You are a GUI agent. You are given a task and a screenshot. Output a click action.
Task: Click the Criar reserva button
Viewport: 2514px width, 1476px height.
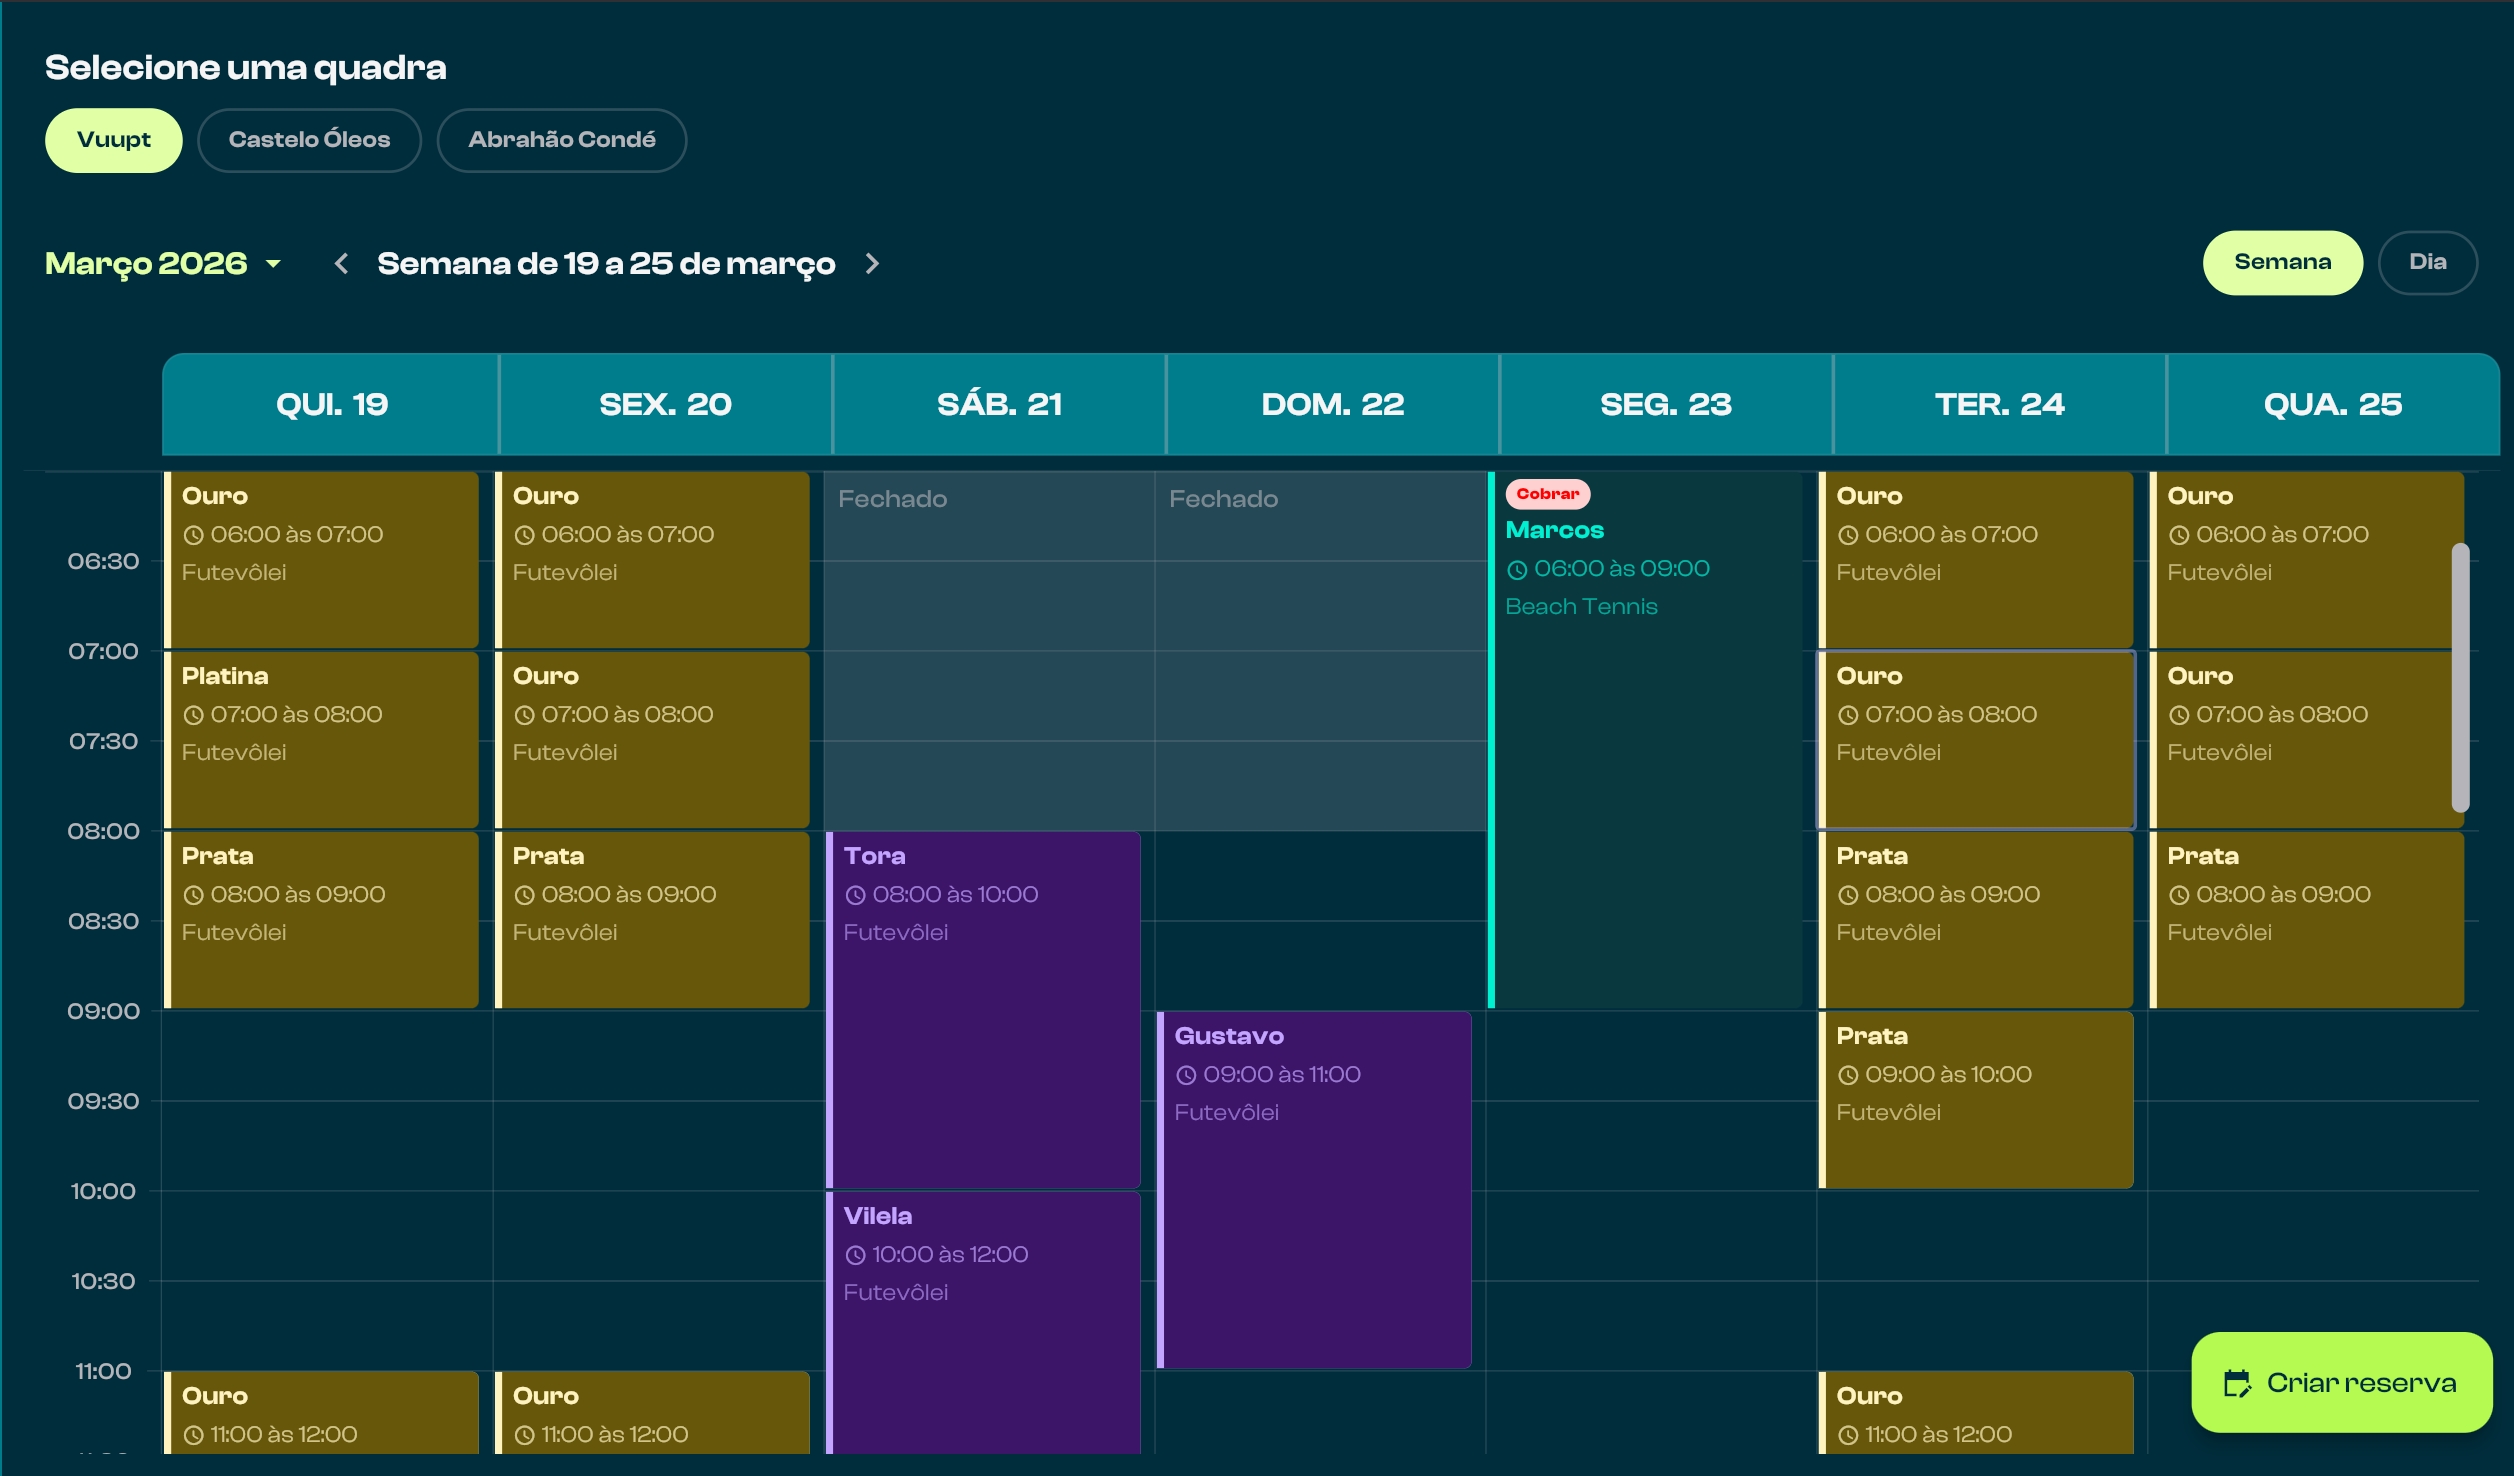coord(2341,1384)
